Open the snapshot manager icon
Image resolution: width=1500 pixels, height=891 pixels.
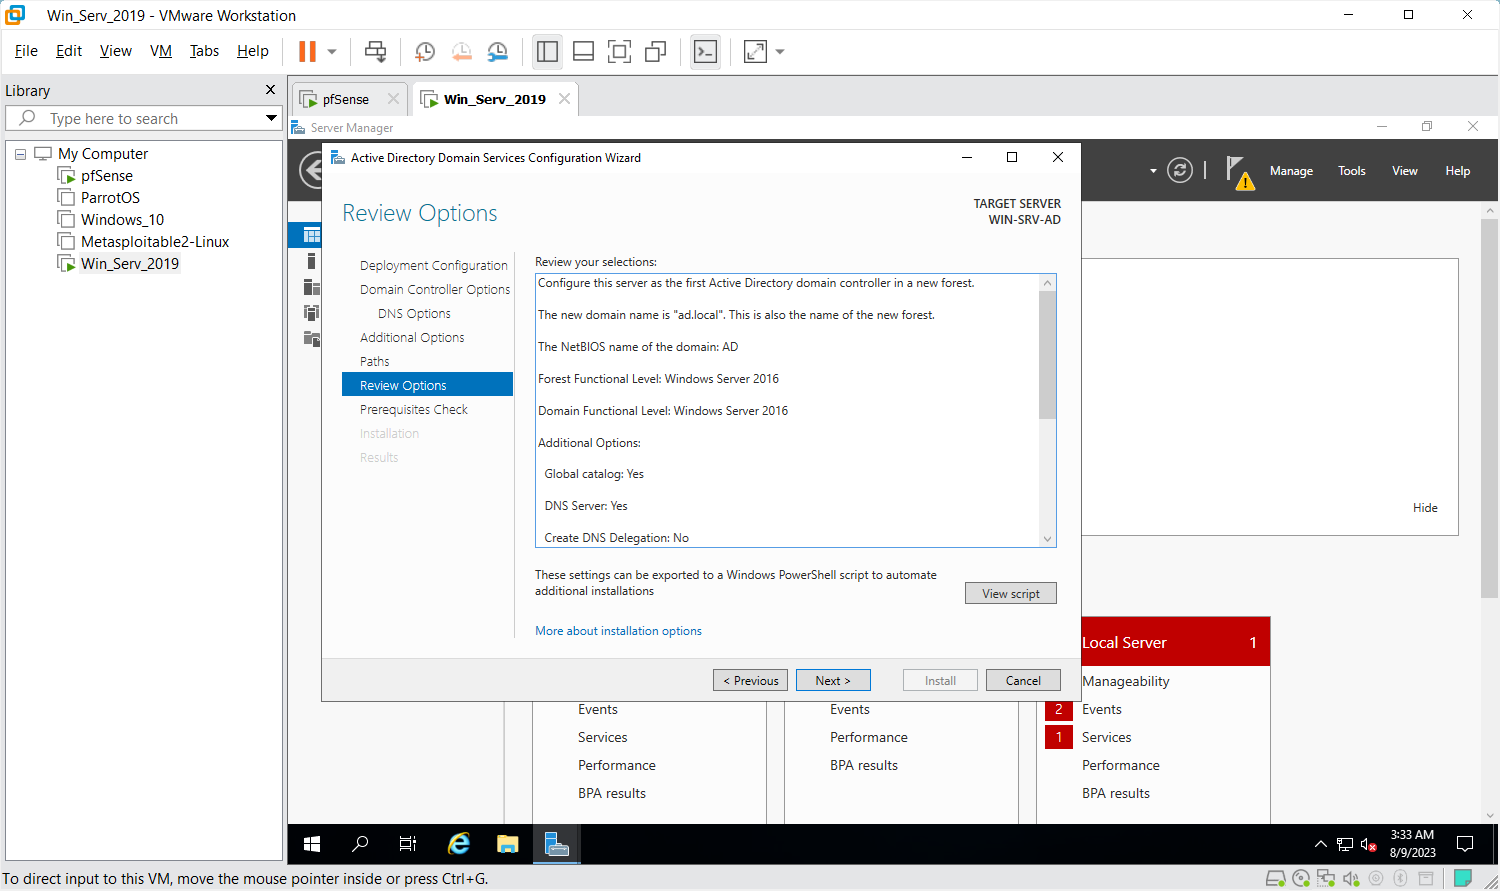tap(497, 52)
